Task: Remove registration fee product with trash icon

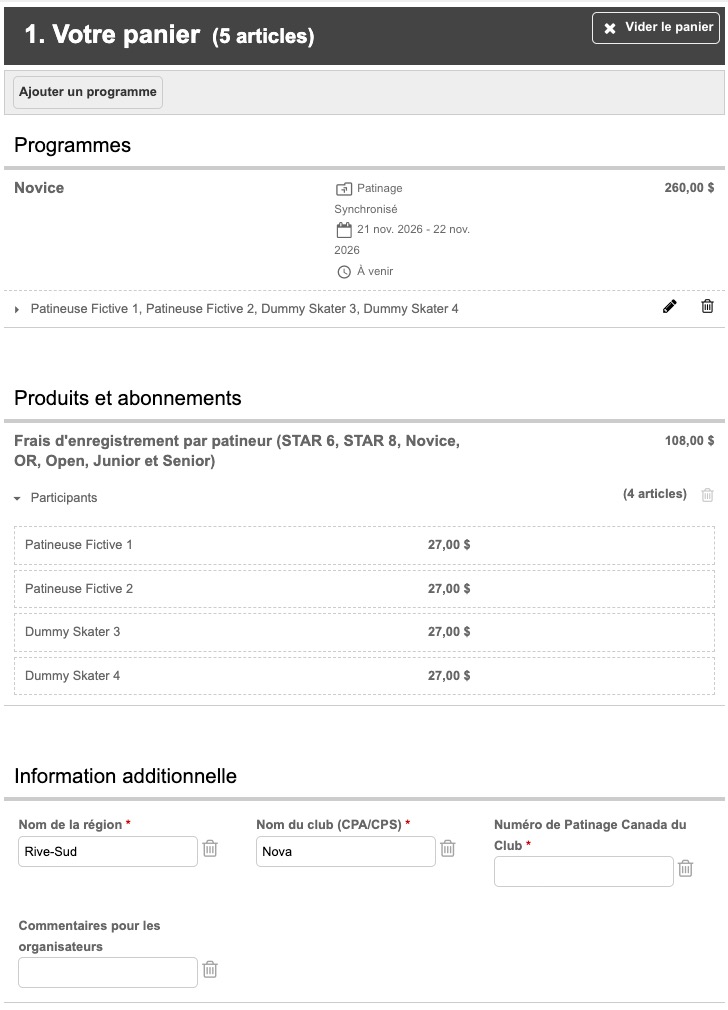Action: (707, 495)
